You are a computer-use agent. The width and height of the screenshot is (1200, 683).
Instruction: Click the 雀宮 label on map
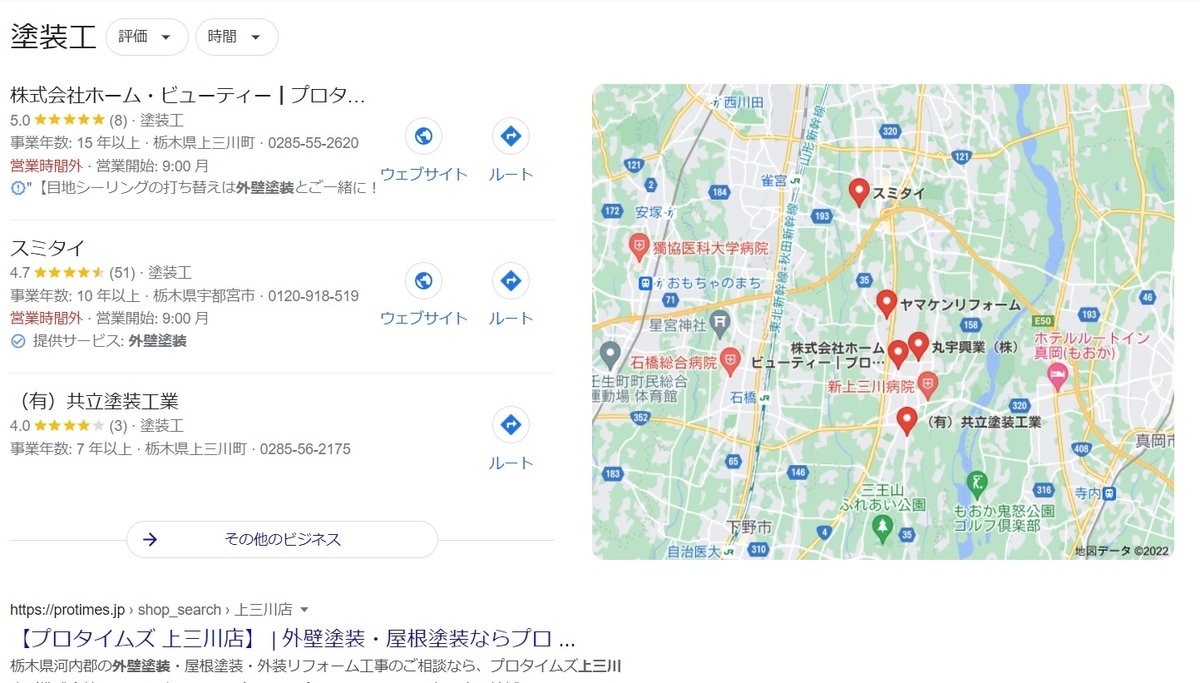774,180
